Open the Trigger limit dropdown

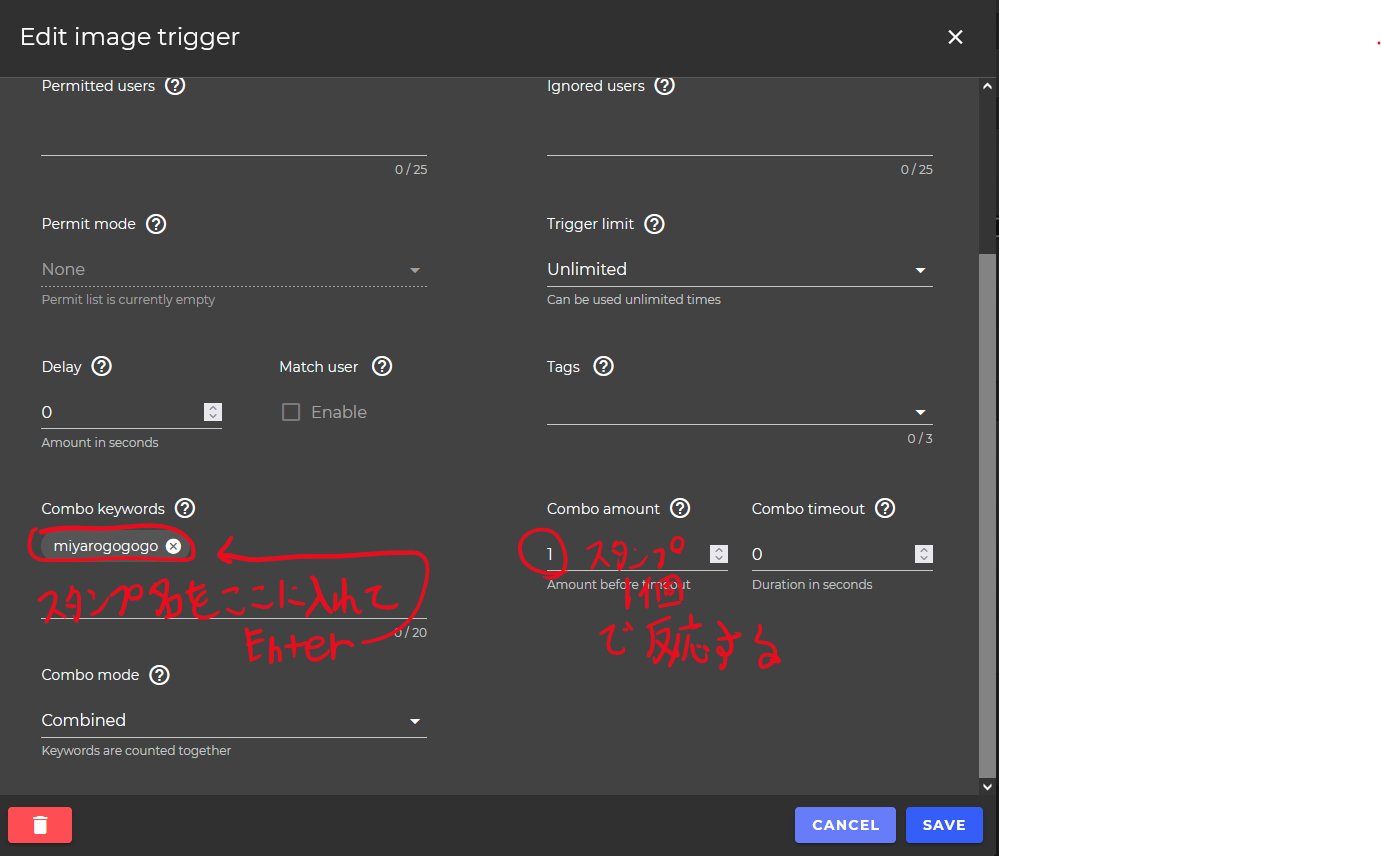coord(740,270)
